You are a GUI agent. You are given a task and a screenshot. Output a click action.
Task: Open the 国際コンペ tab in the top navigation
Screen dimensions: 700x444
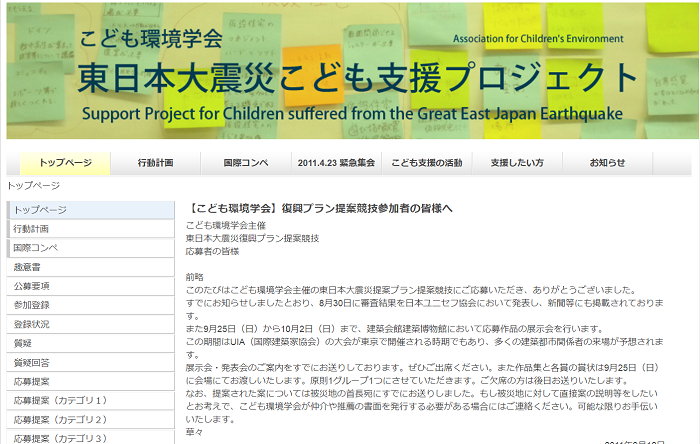(x=245, y=162)
